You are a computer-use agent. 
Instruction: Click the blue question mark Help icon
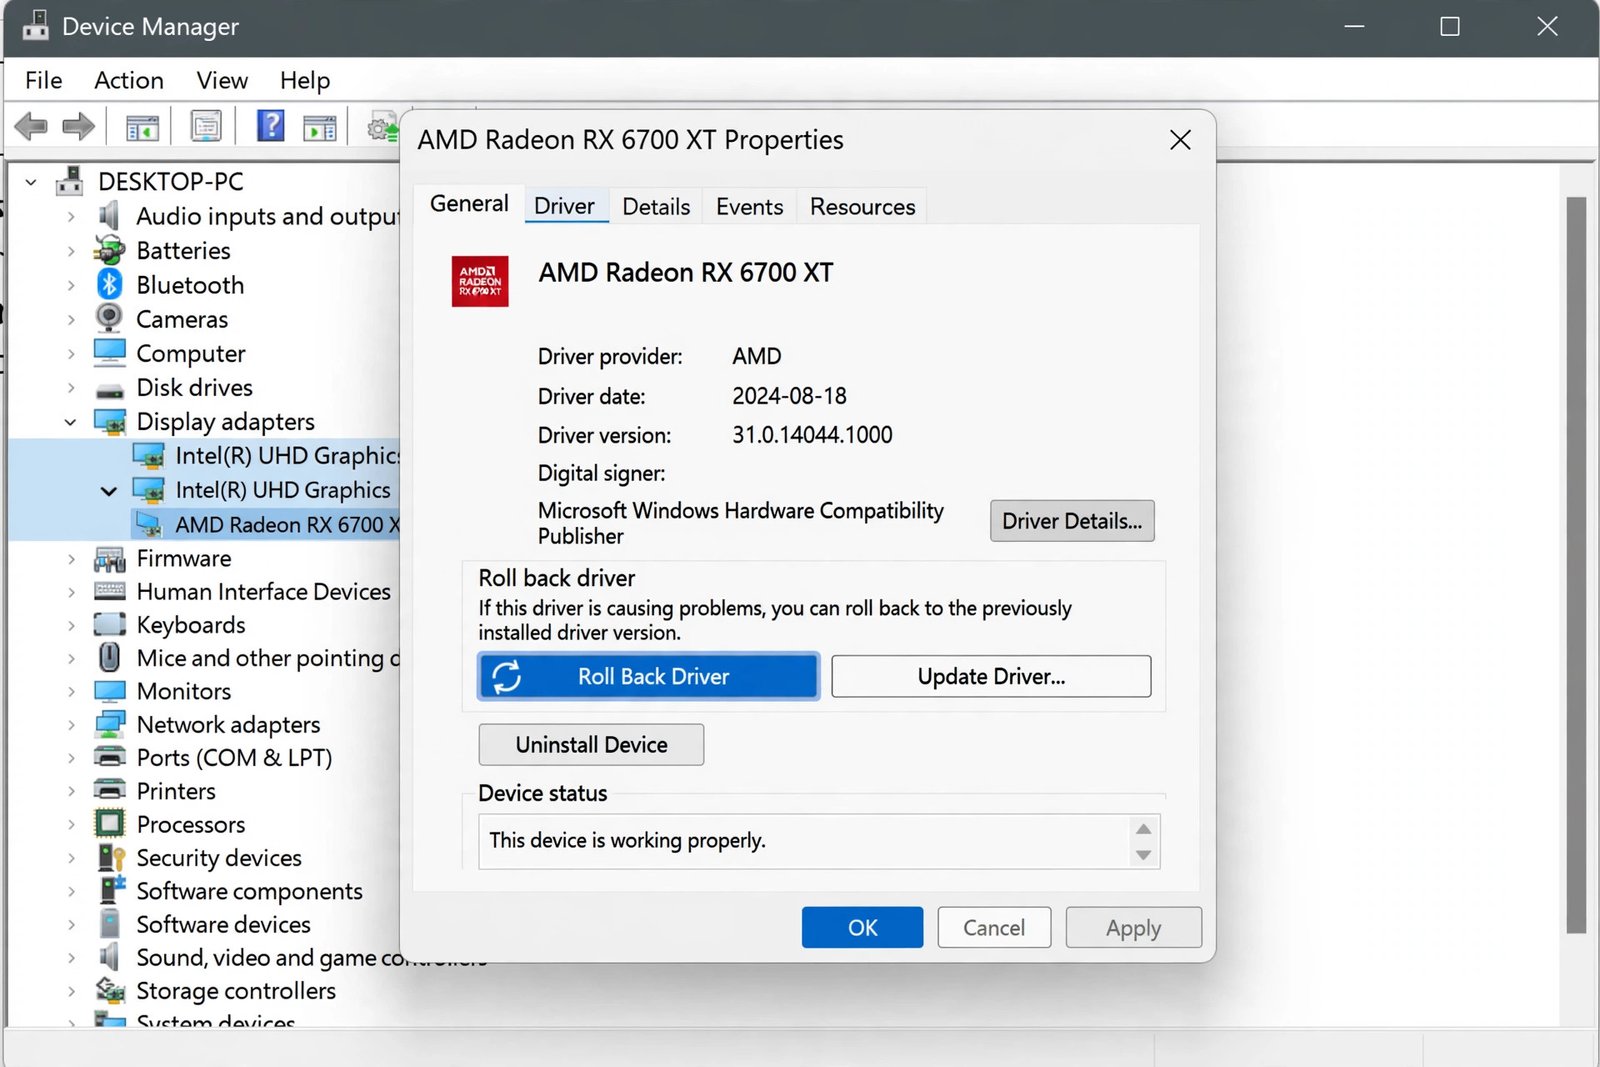click(x=270, y=126)
